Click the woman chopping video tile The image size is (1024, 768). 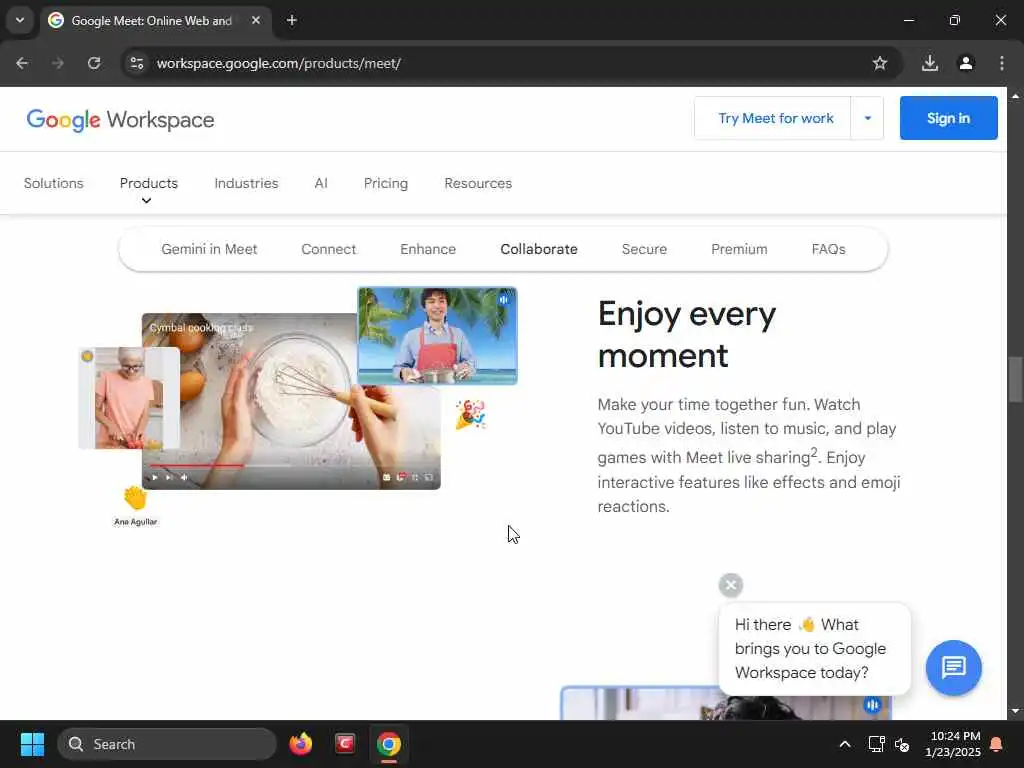point(129,398)
